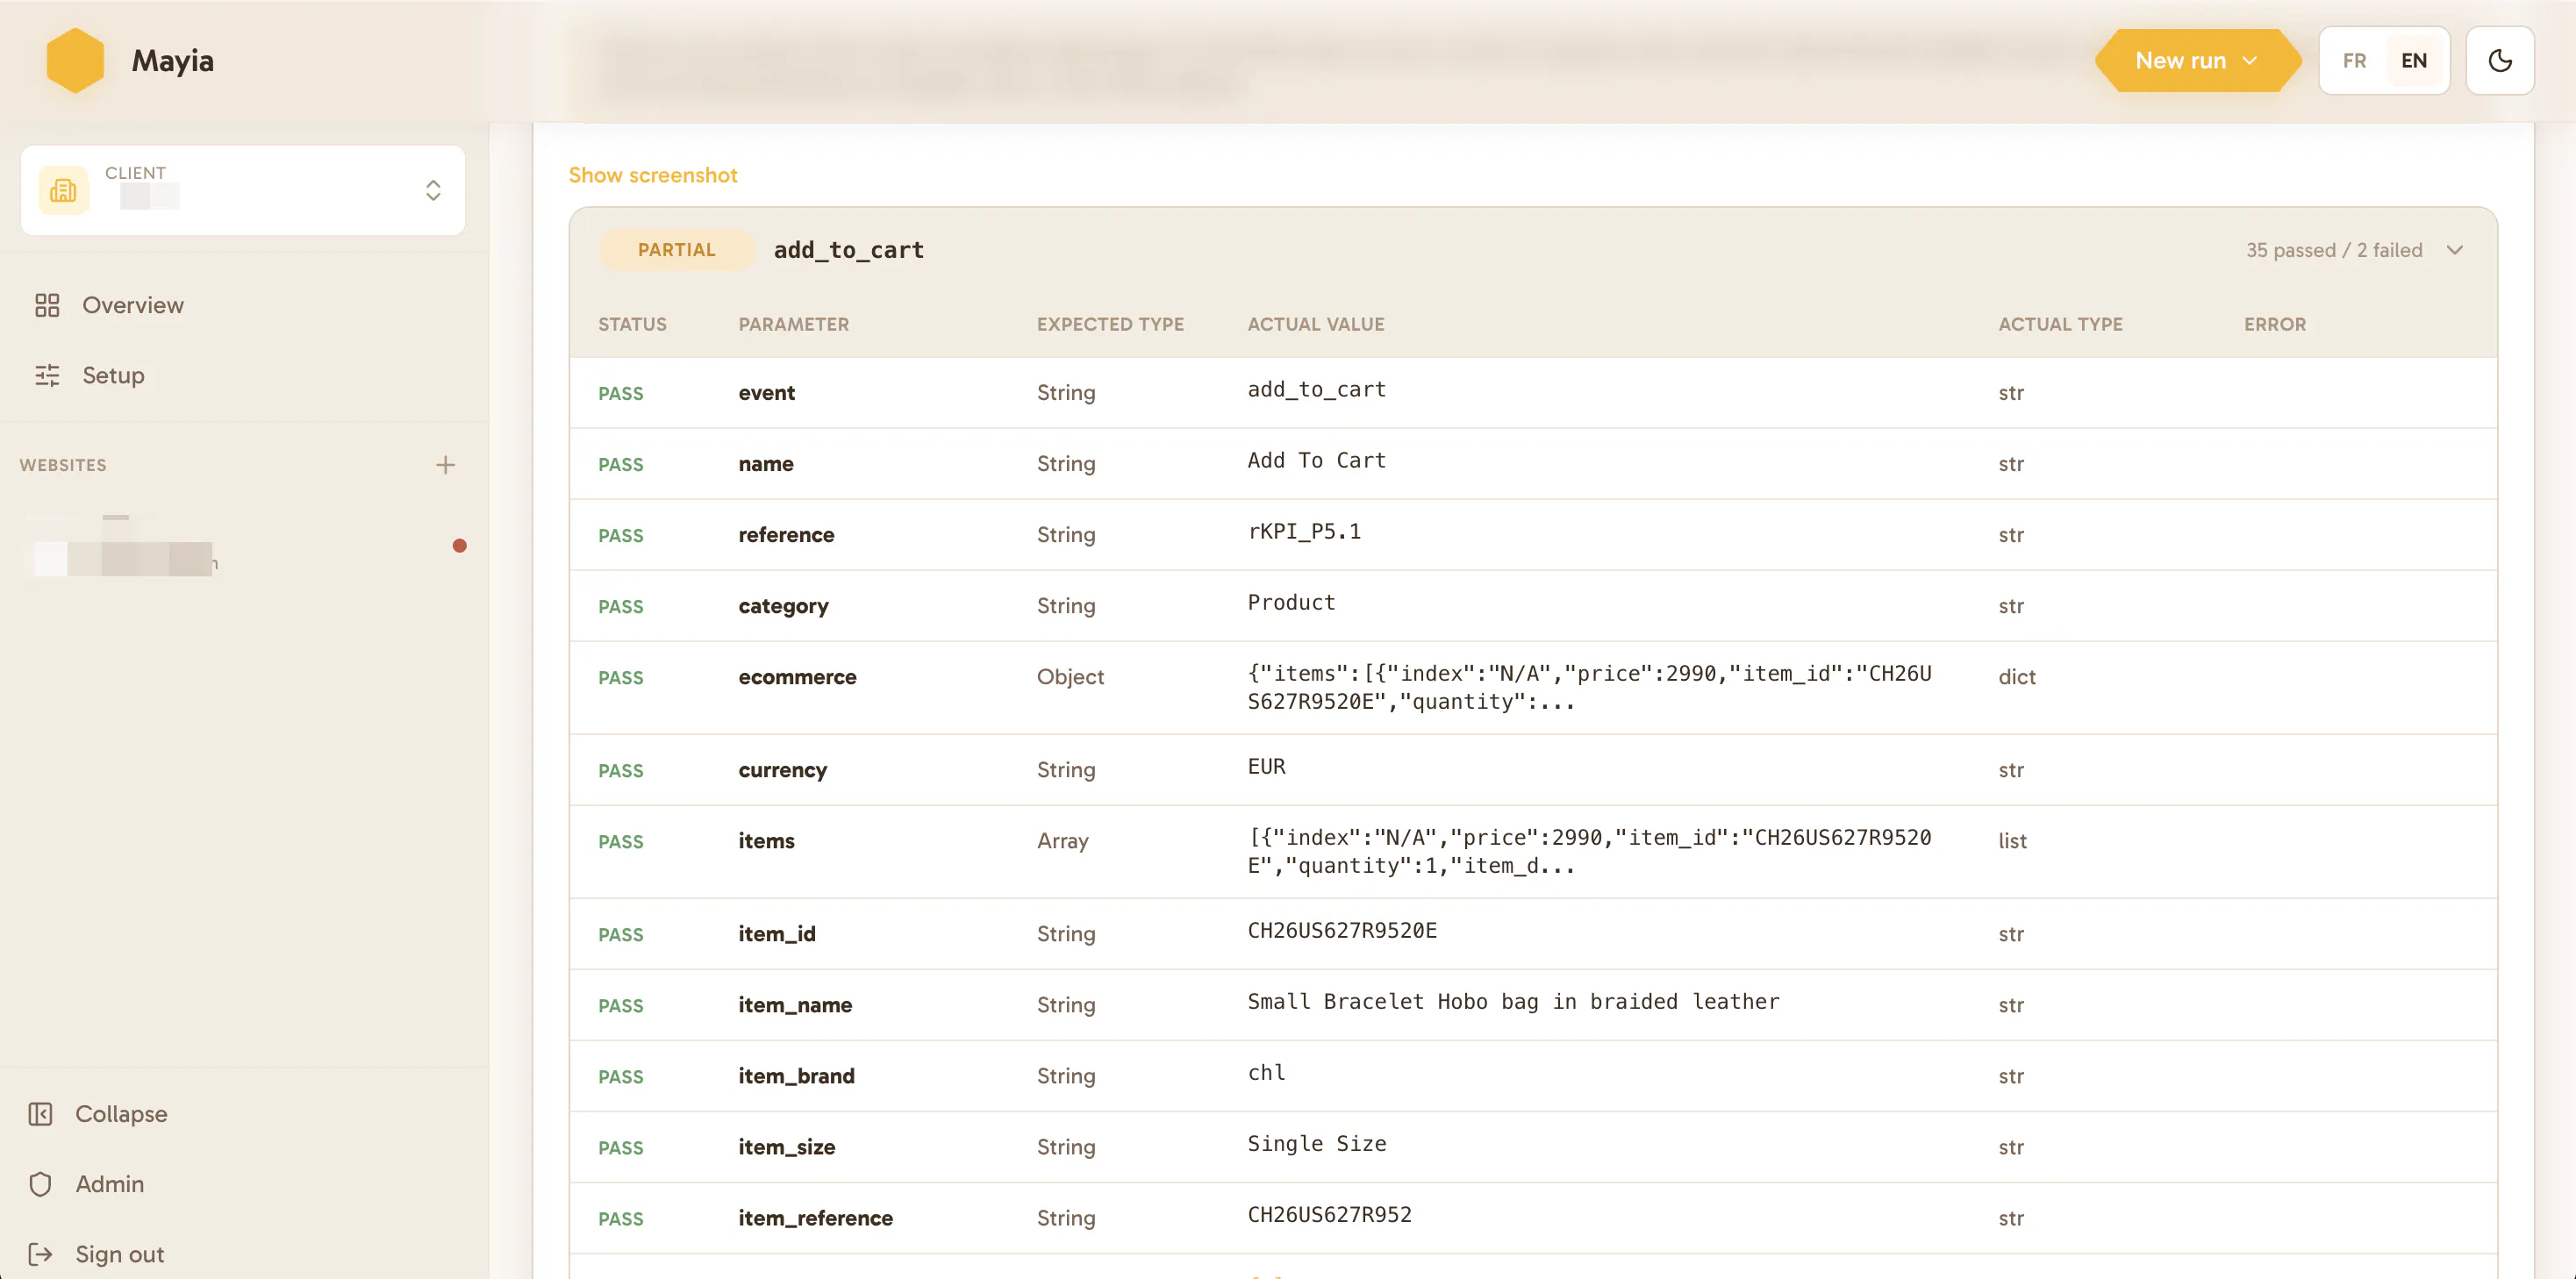Select the name parameter cell

click(765, 464)
